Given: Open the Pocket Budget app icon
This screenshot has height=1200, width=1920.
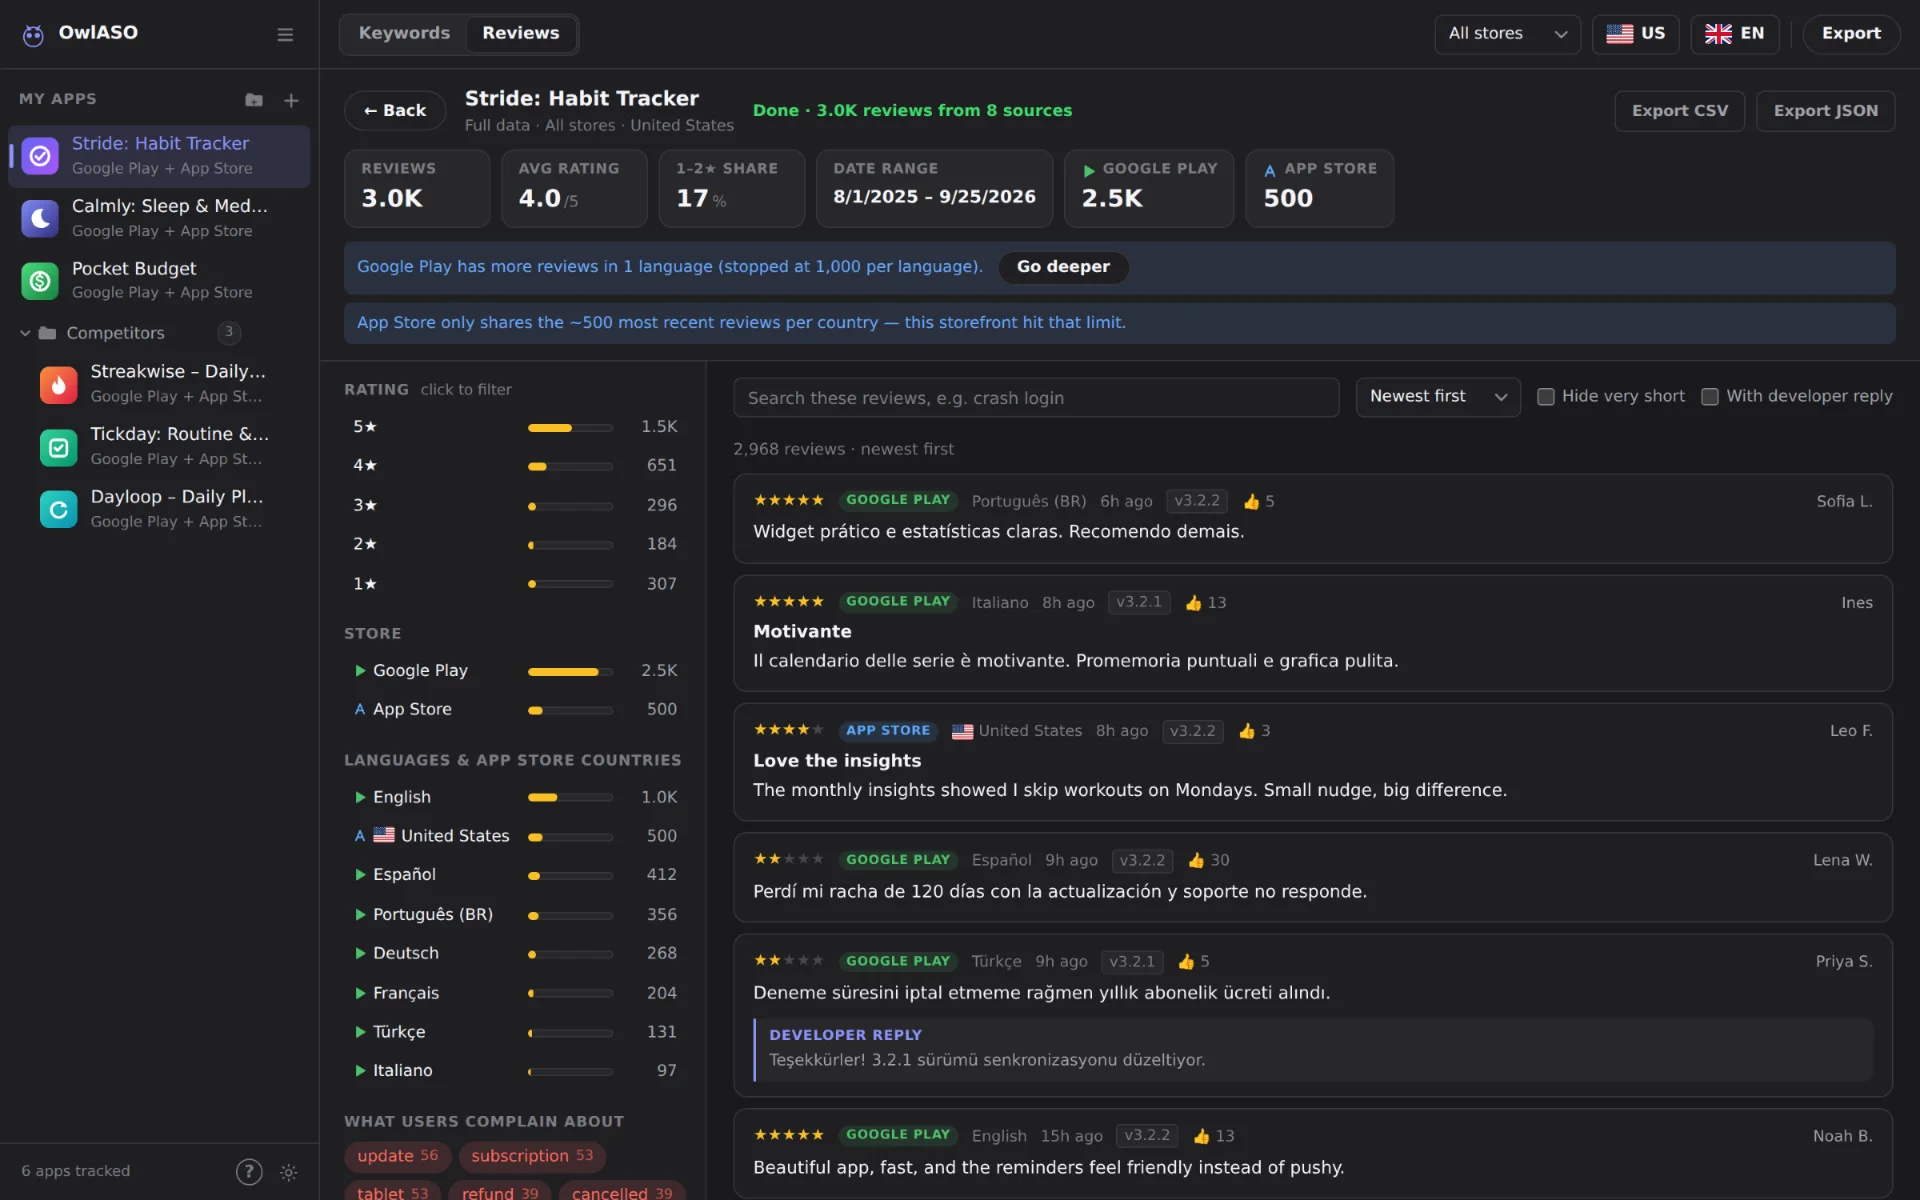Looking at the screenshot, I should (x=40, y=281).
